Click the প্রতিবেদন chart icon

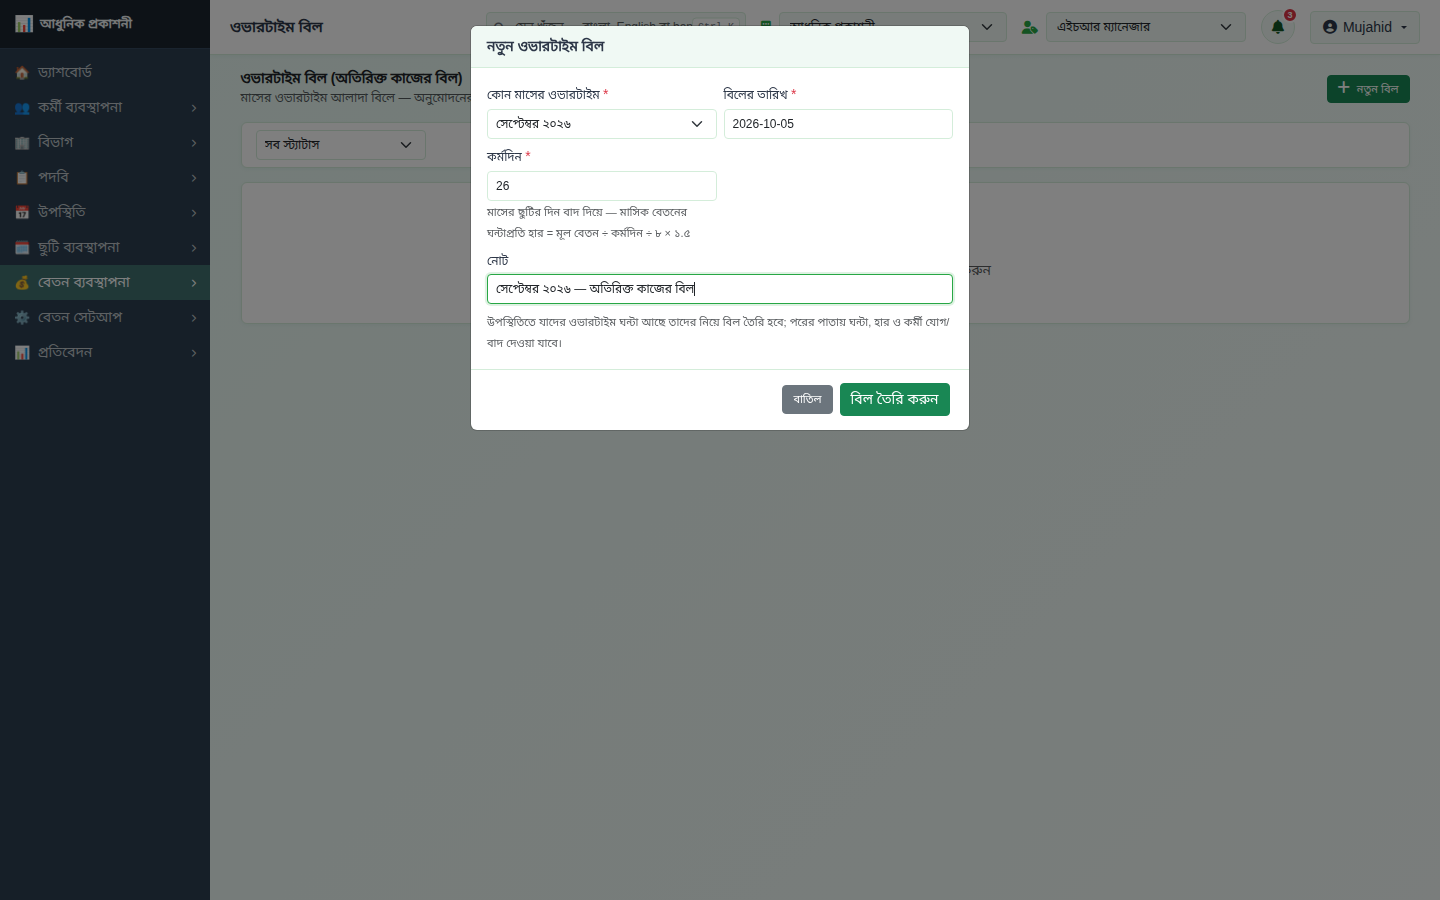click(x=22, y=353)
